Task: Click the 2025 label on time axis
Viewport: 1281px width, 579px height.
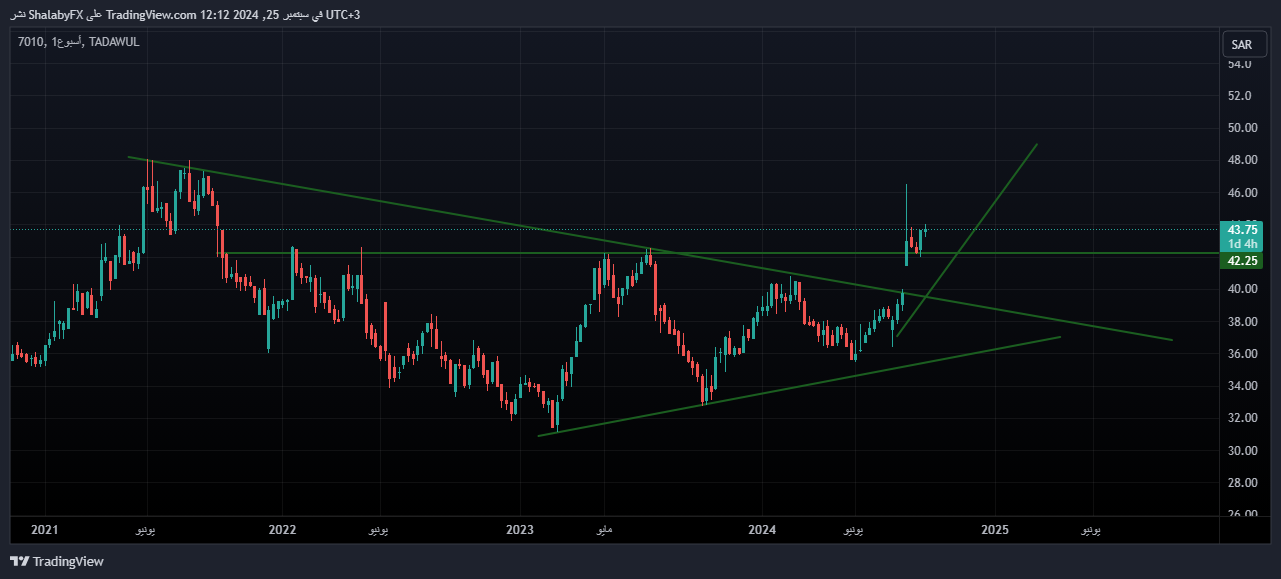Action: tap(995, 528)
